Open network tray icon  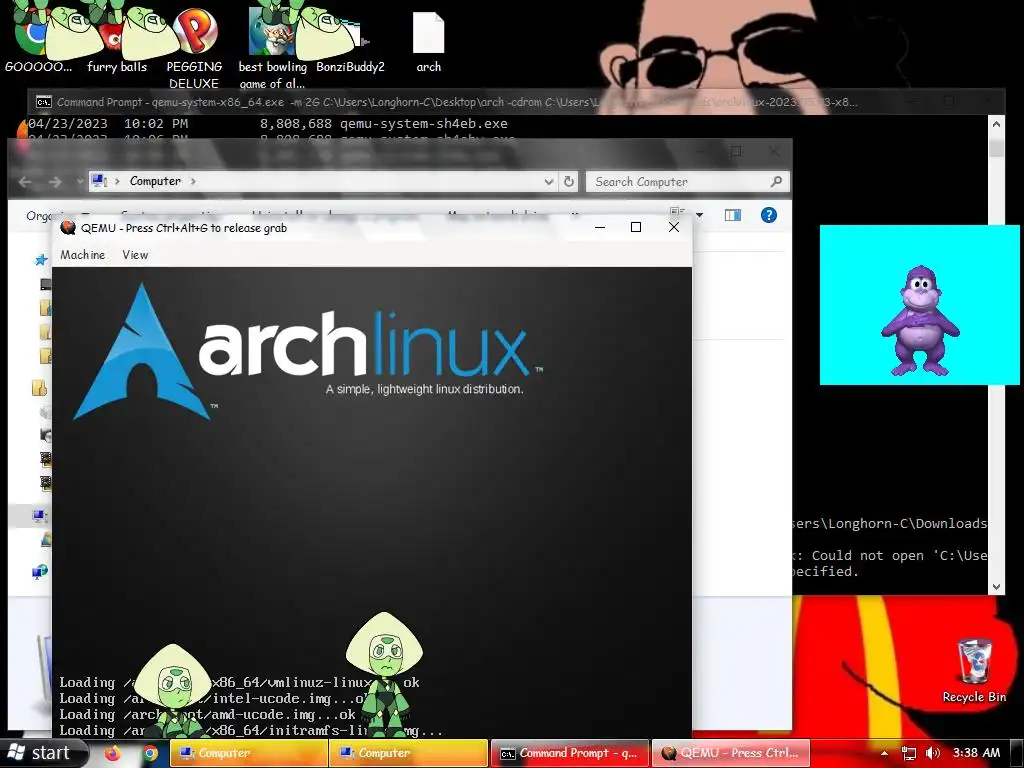pyautogui.click(x=908, y=753)
